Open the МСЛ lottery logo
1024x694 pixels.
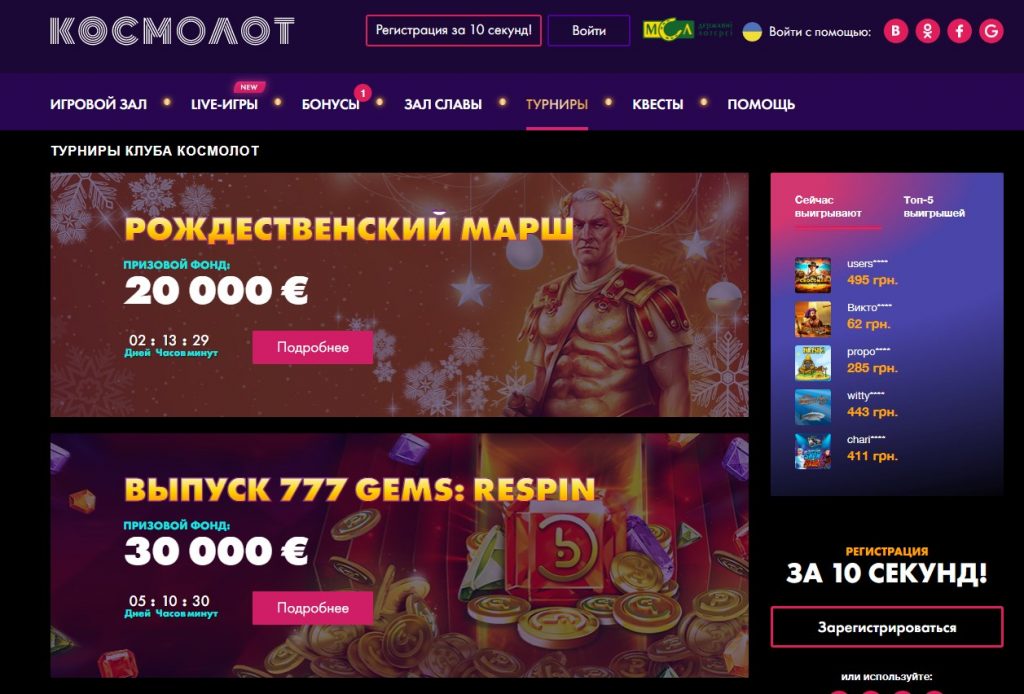click(x=687, y=30)
